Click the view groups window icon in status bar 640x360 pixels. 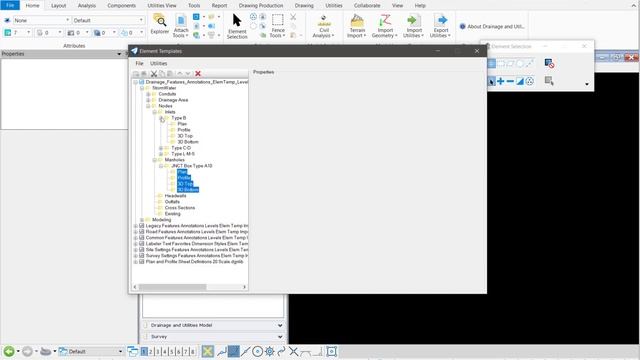click(133, 351)
